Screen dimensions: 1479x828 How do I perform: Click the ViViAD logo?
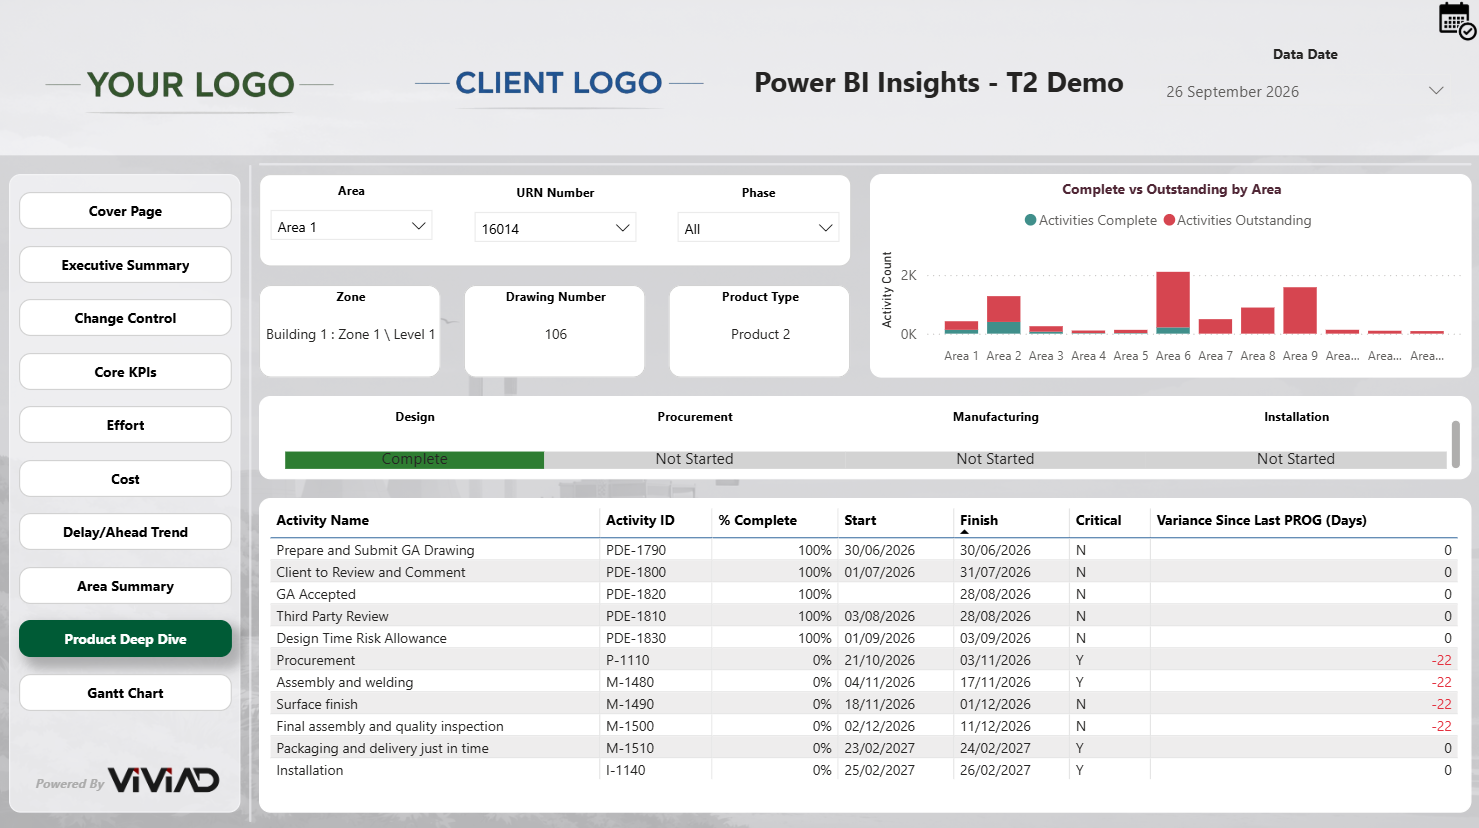(163, 781)
